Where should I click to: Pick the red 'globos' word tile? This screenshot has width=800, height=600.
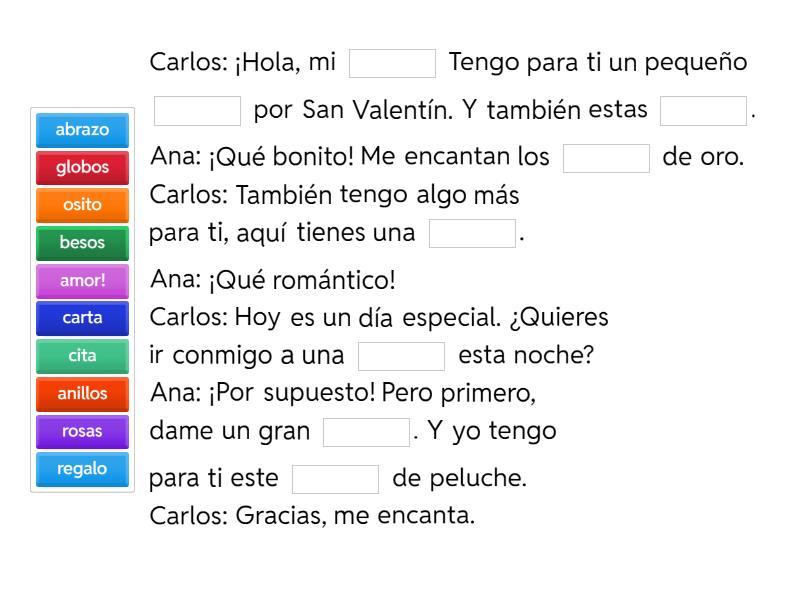[82, 168]
